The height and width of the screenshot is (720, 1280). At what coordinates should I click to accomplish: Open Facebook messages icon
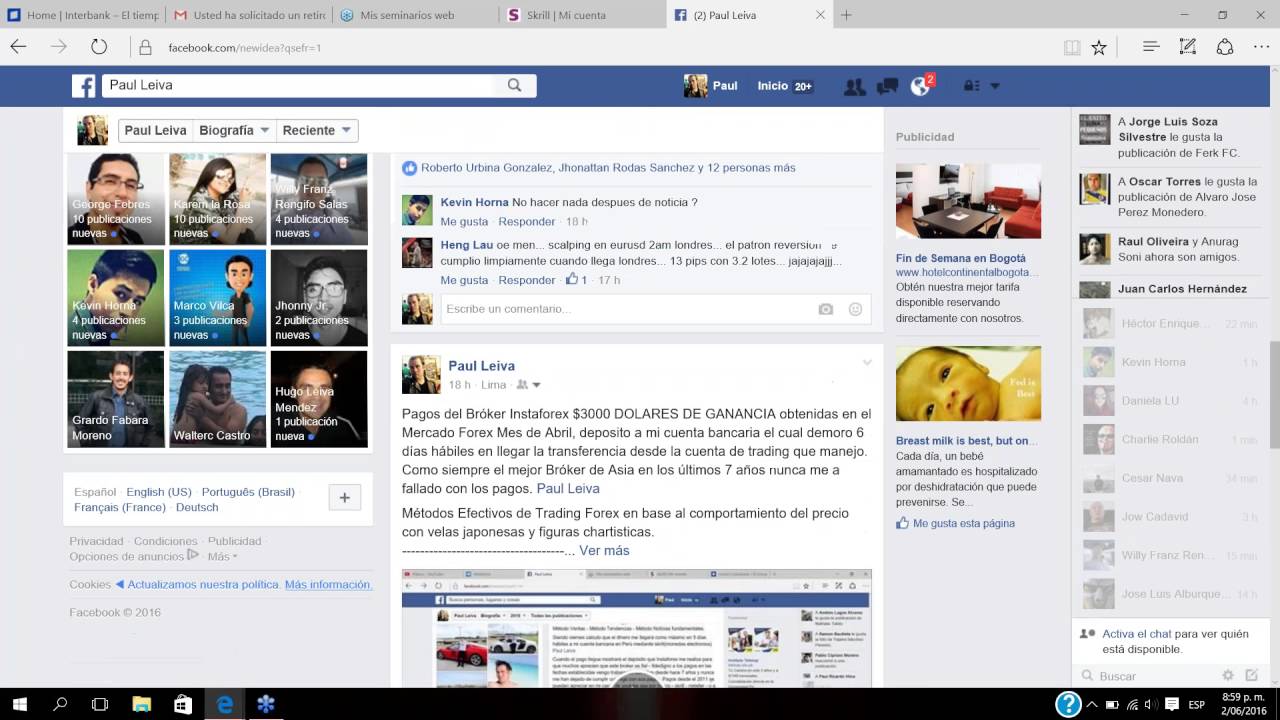887,87
